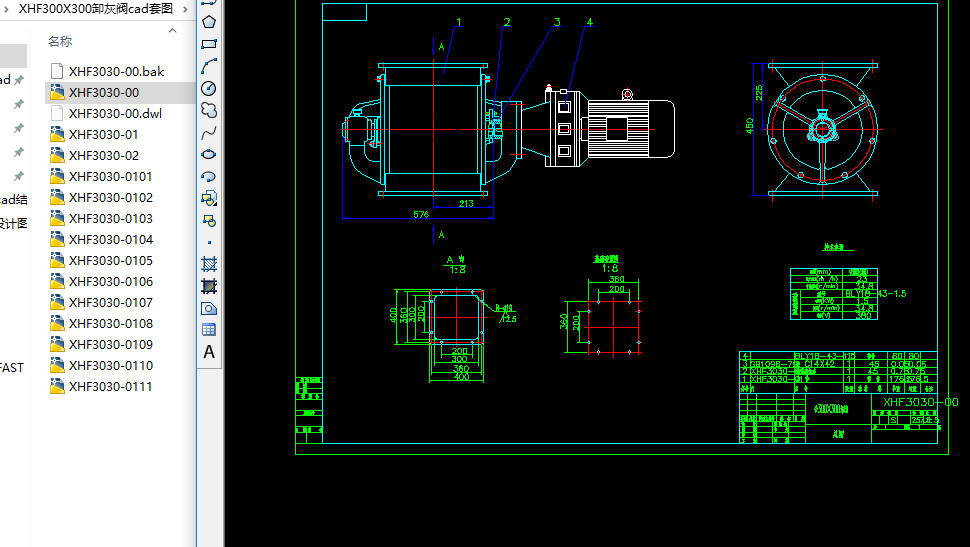The image size is (970, 547).
Task: Open the Gradient fill tool
Action: pos(209,286)
